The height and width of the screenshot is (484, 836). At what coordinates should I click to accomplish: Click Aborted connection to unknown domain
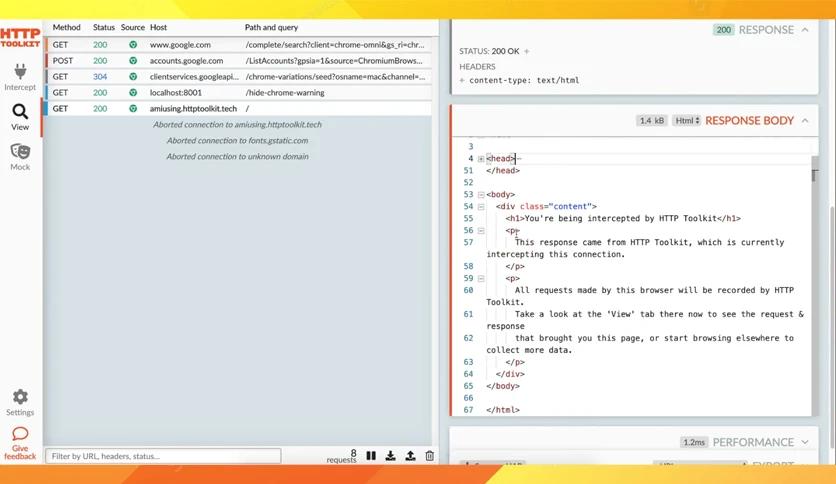pos(237,157)
